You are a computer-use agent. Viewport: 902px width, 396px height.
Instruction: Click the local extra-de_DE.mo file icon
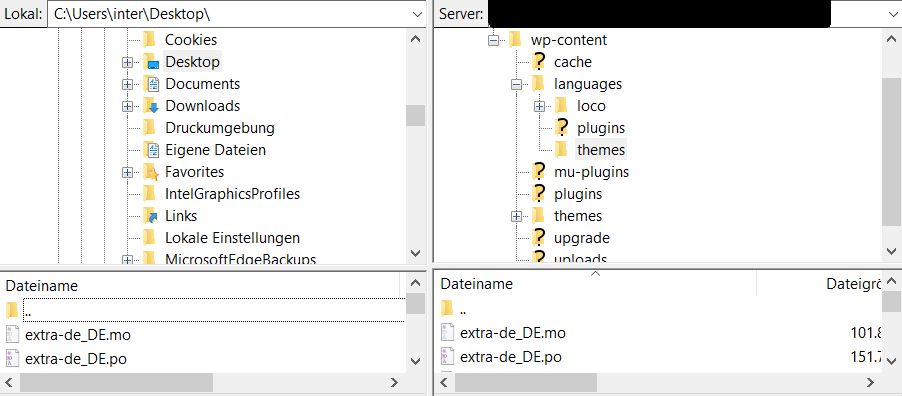pos(12,334)
